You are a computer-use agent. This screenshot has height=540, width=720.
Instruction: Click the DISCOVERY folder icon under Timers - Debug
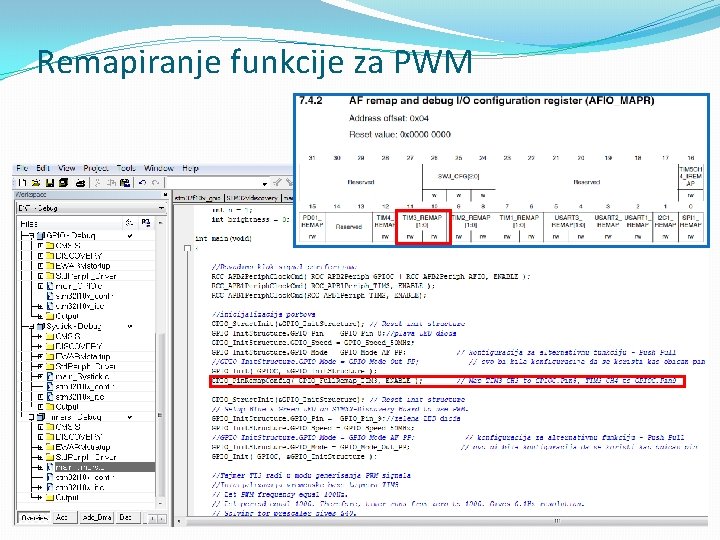click(x=50, y=437)
